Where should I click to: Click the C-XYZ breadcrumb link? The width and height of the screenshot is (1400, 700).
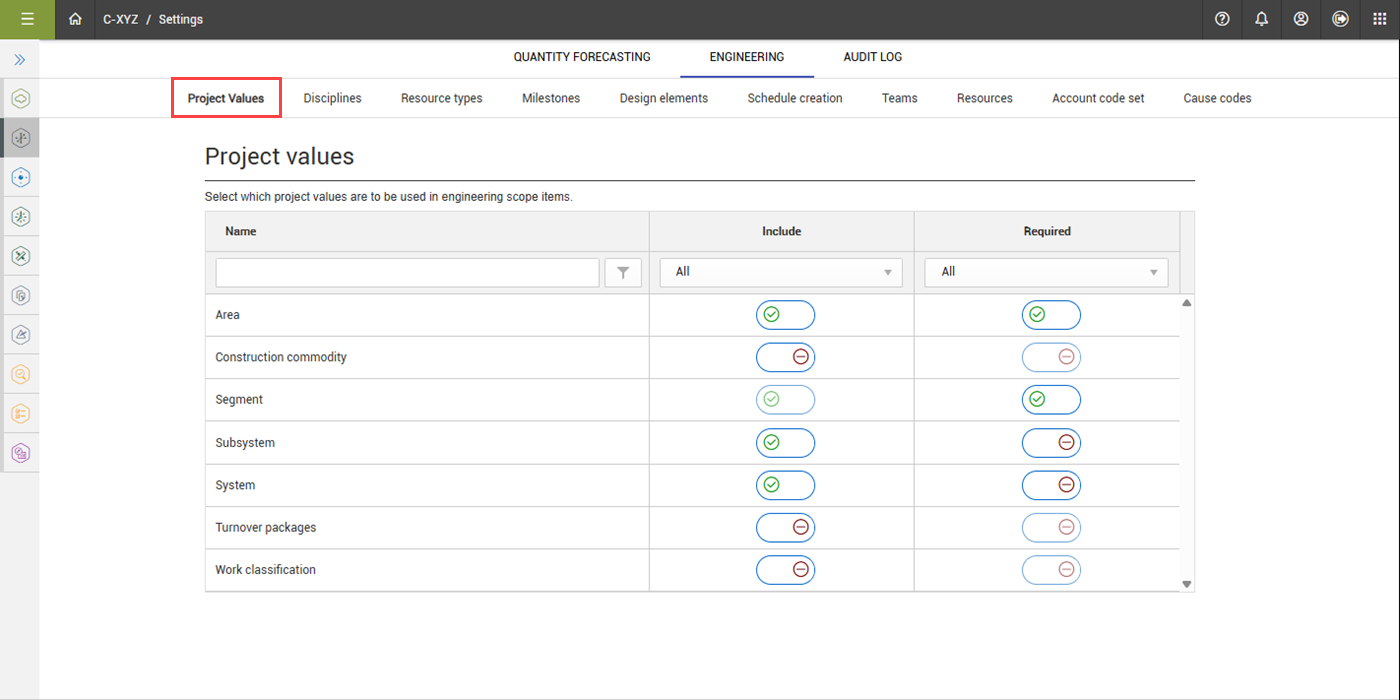(120, 19)
